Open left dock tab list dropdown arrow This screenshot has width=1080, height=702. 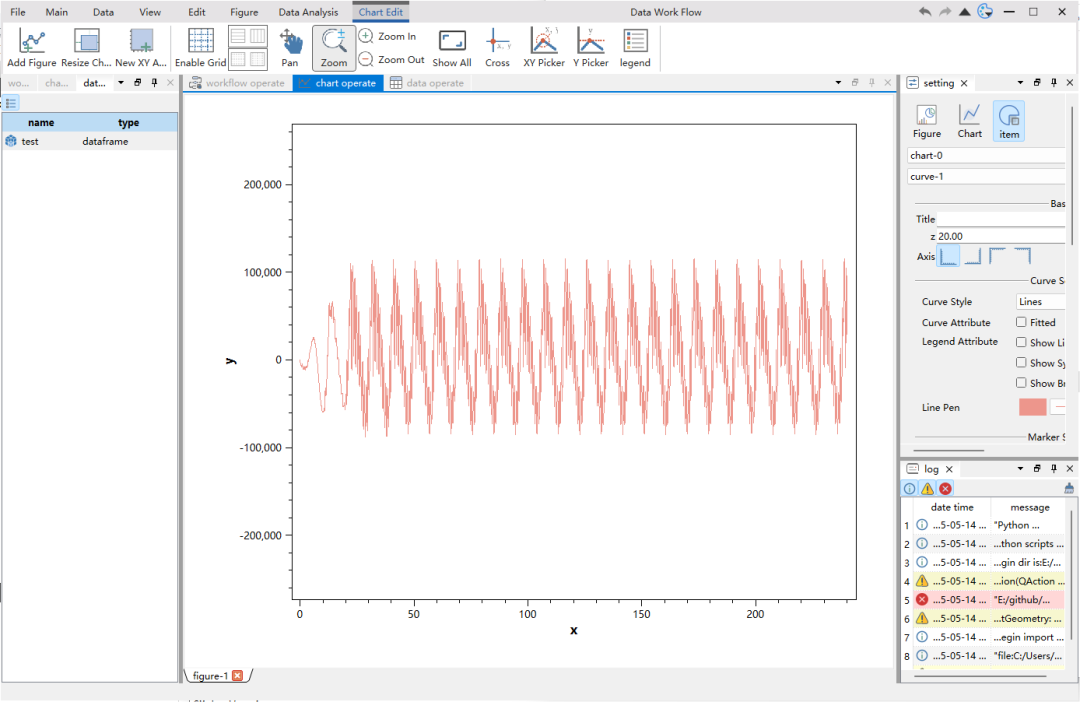pos(121,83)
